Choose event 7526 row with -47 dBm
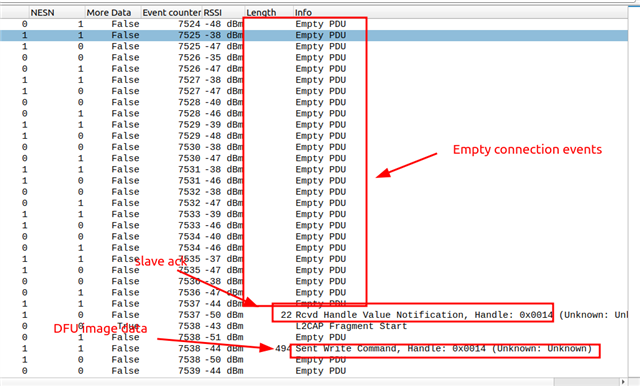 pos(314,69)
